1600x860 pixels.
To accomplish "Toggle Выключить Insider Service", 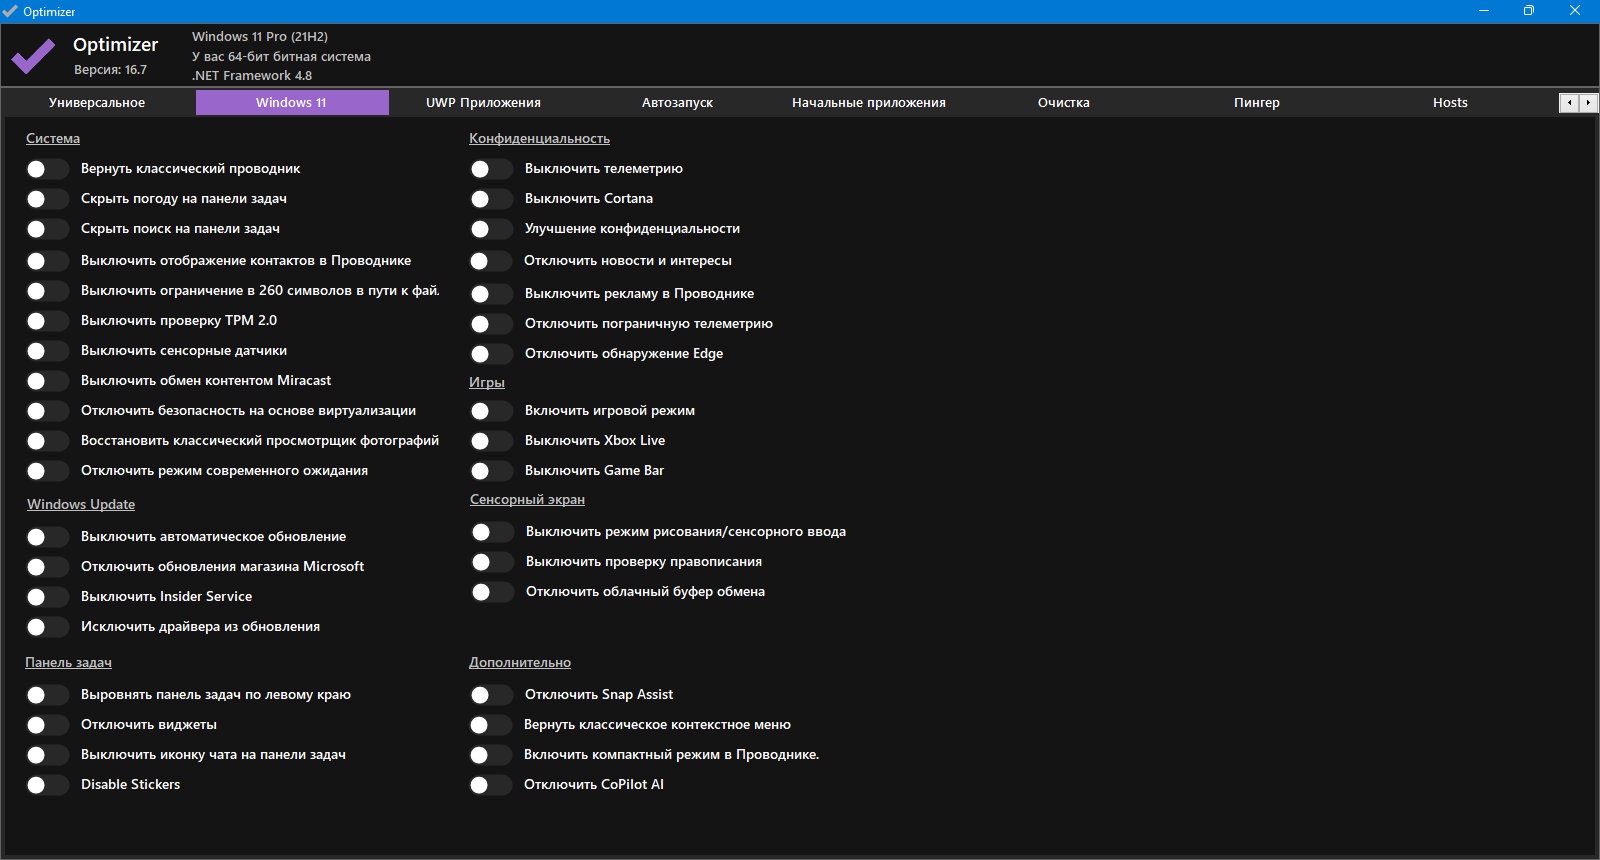I will [47, 597].
